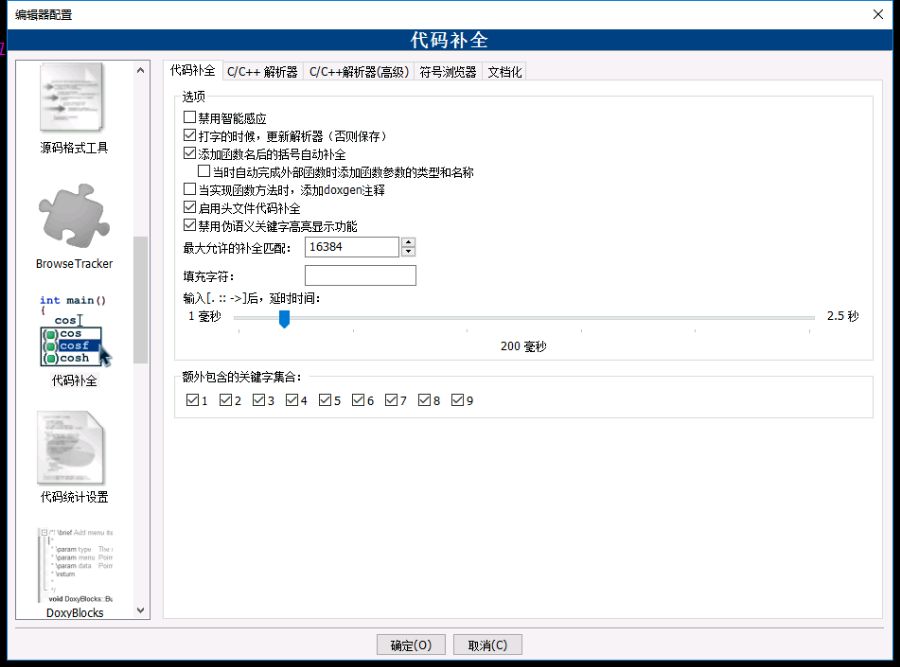Decrease max matches with spinner down arrow
The image size is (900, 667).
pyautogui.click(x=408, y=251)
